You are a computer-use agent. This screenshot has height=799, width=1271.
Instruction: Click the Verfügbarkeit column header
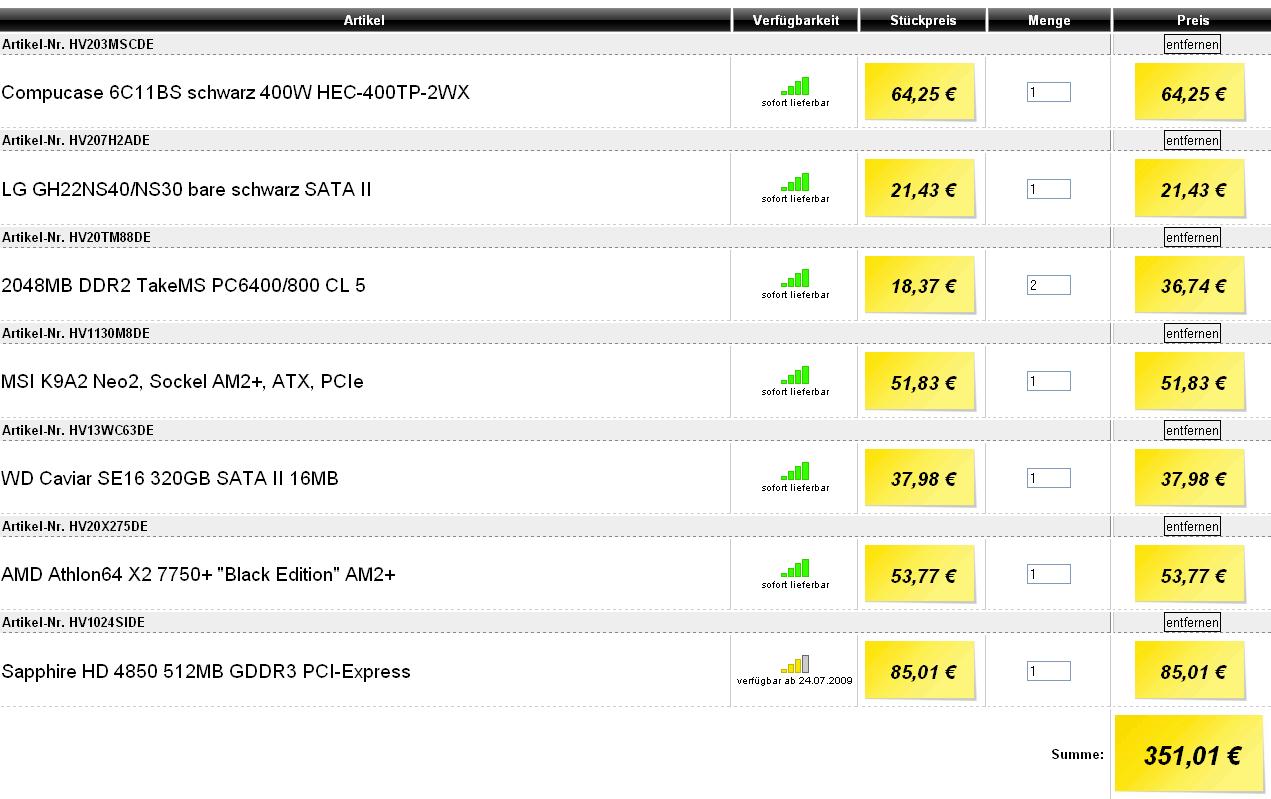coord(795,20)
